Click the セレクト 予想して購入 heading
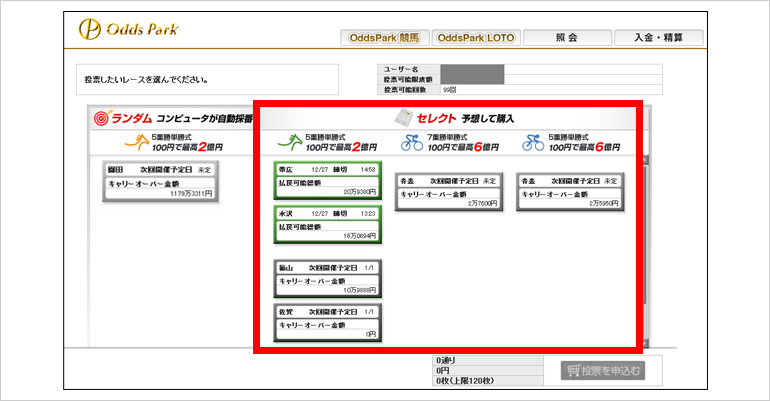This screenshot has height=401, width=770. (x=465, y=118)
